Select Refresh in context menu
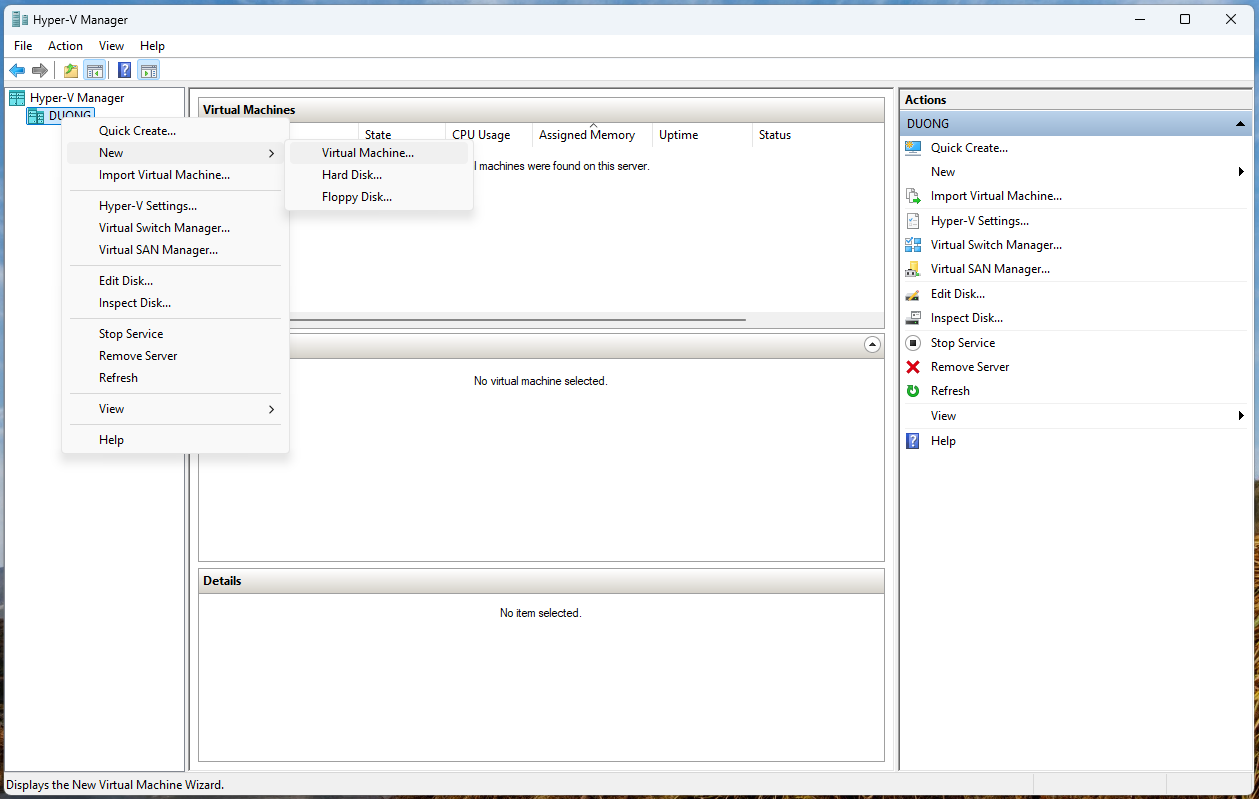This screenshot has width=1259, height=799. [175, 378]
